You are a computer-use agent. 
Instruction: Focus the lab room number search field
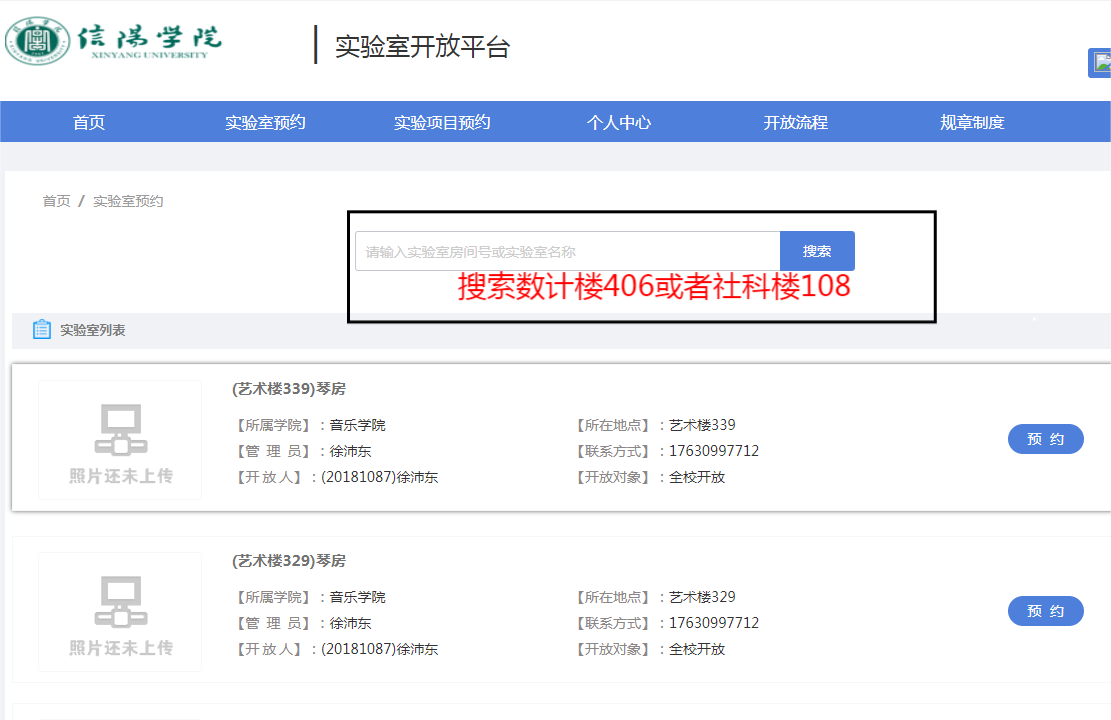click(x=567, y=251)
